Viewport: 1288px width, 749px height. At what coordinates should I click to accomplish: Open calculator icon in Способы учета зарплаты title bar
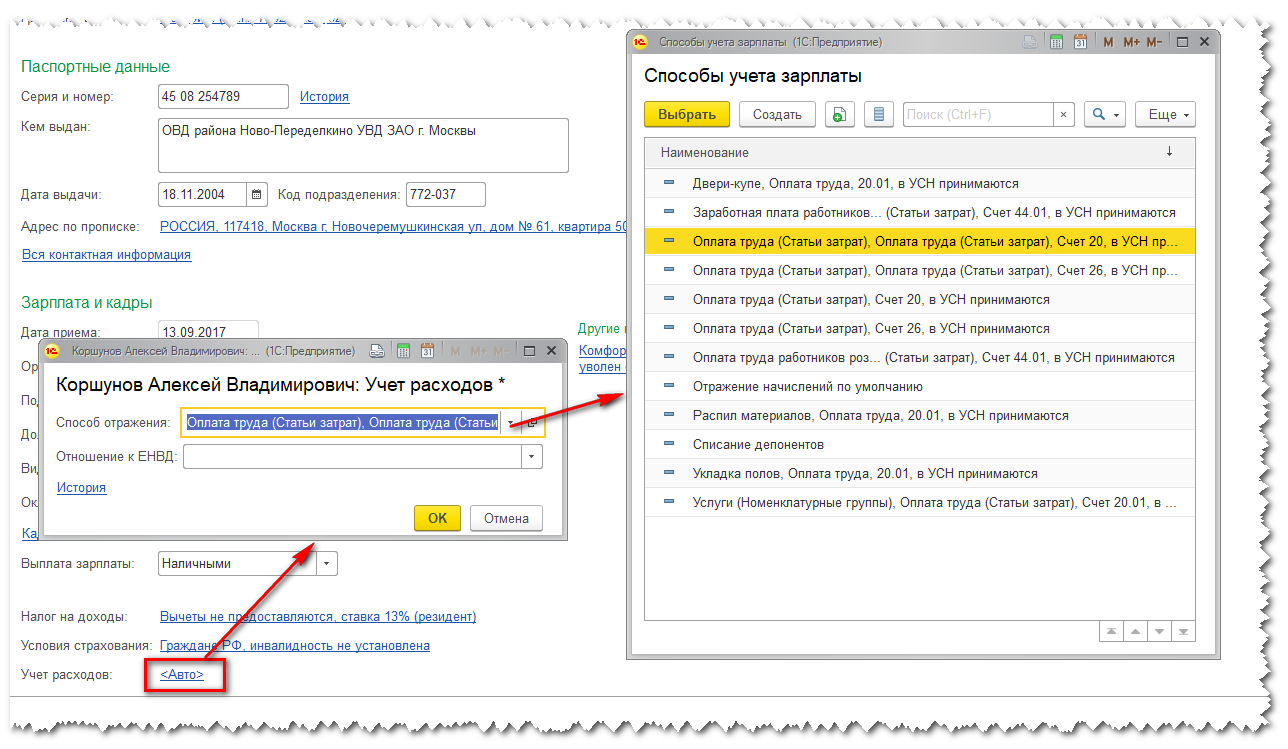pos(1056,42)
